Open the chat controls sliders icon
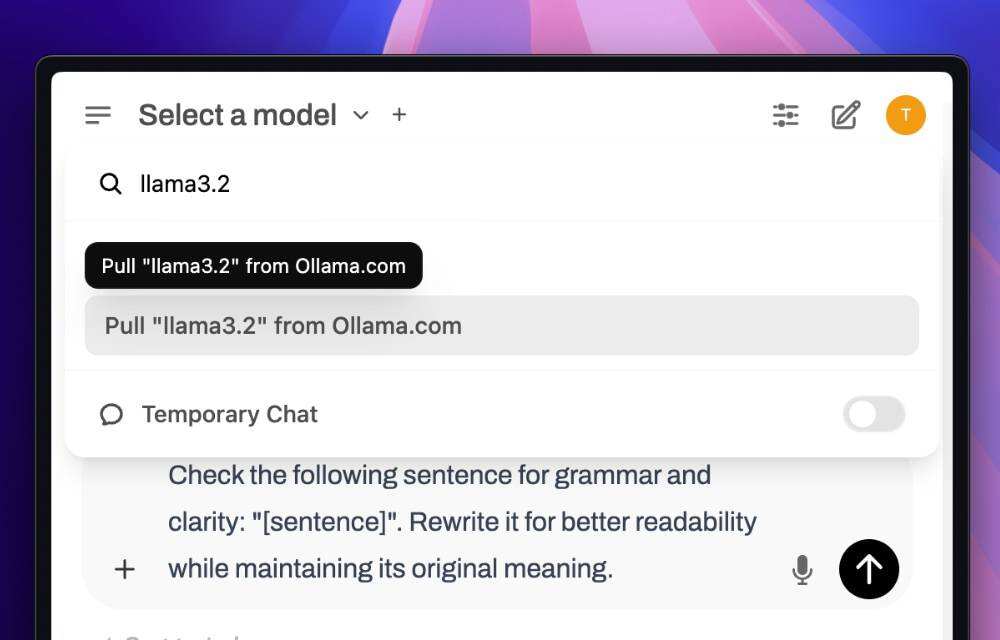The image size is (1000, 640). click(786, 115)
